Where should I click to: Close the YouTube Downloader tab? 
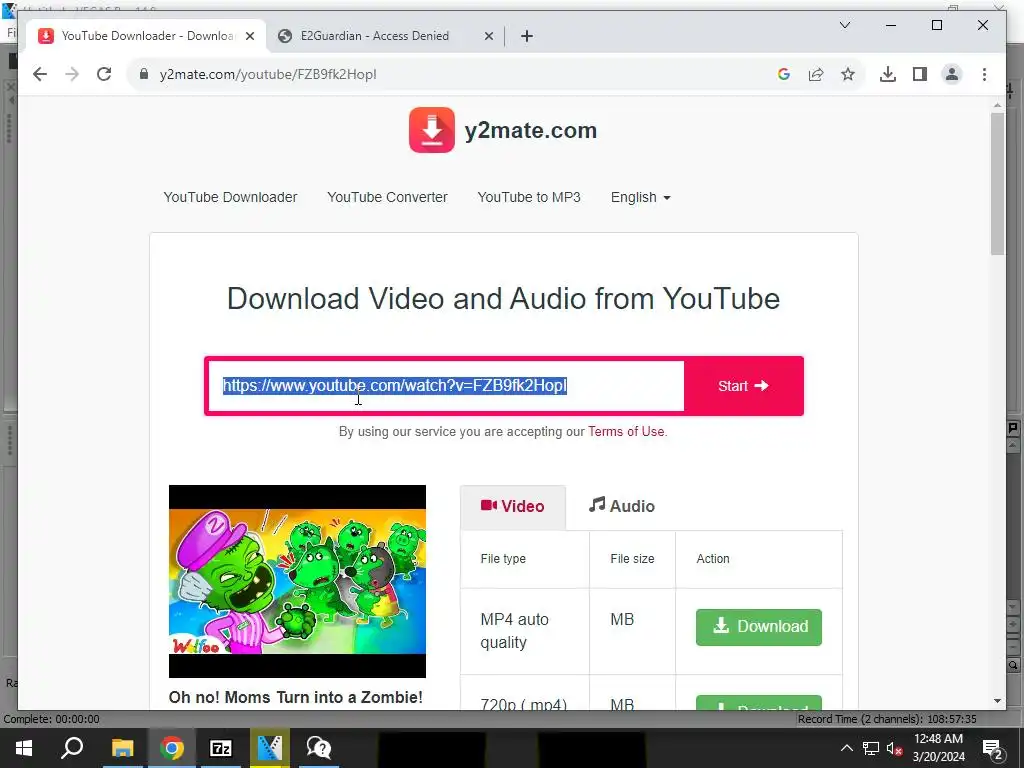pos(250,37)
